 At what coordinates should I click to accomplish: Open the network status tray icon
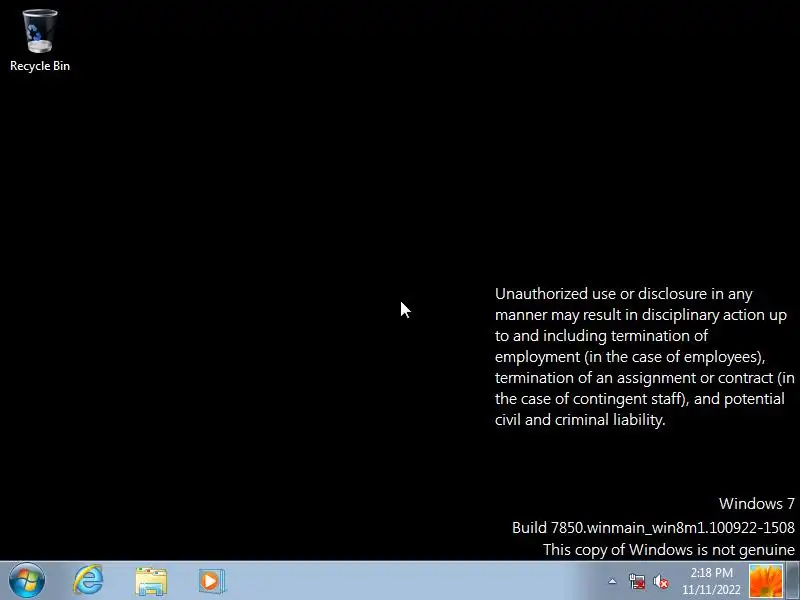click(x=637, y=582)
